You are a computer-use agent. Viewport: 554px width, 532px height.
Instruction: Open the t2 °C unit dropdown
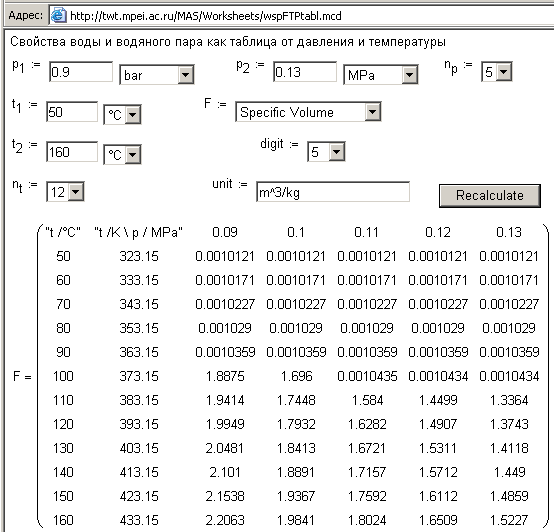(x=122, y=154)
